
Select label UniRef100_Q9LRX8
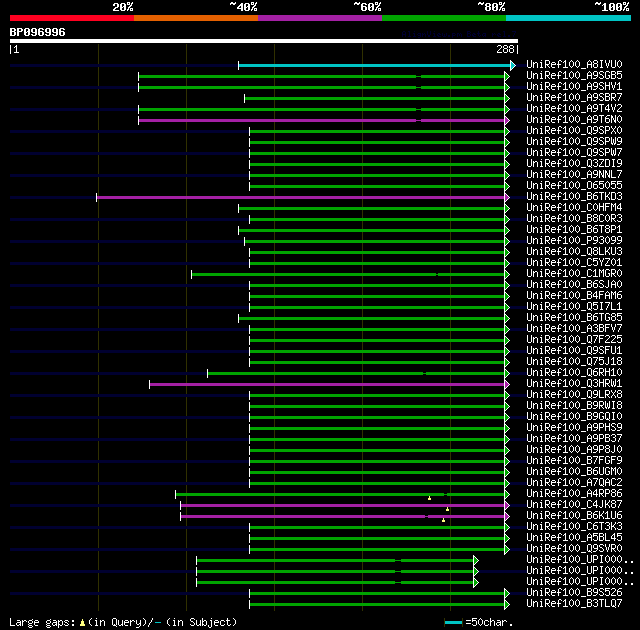(574, 395)
